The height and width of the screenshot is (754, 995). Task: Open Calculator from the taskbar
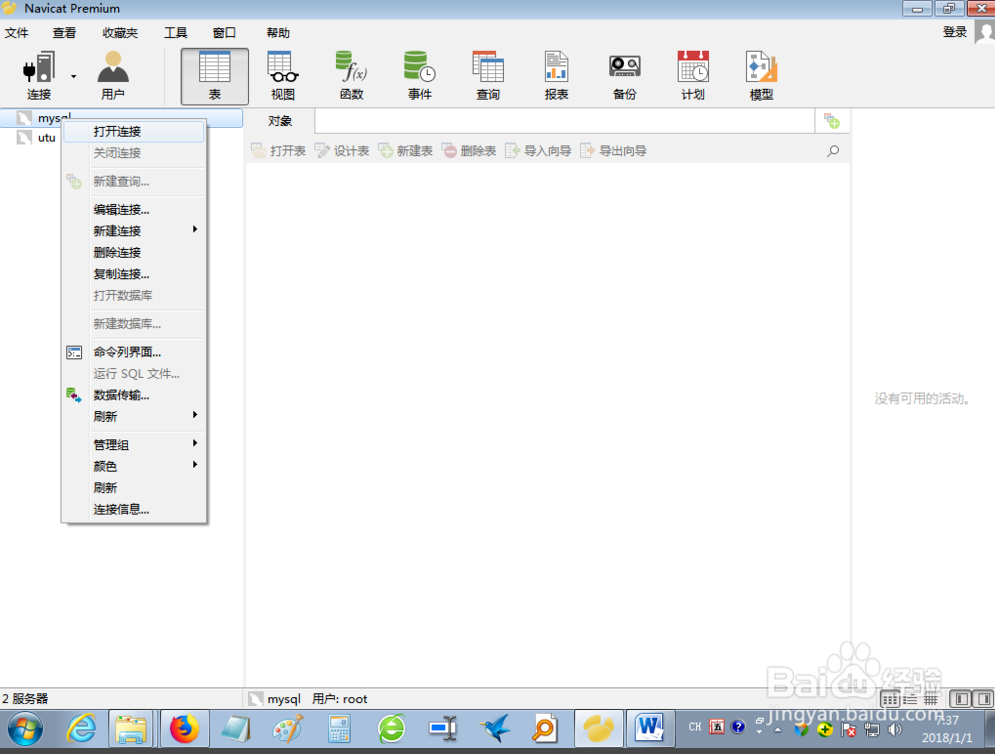point(339,729)
